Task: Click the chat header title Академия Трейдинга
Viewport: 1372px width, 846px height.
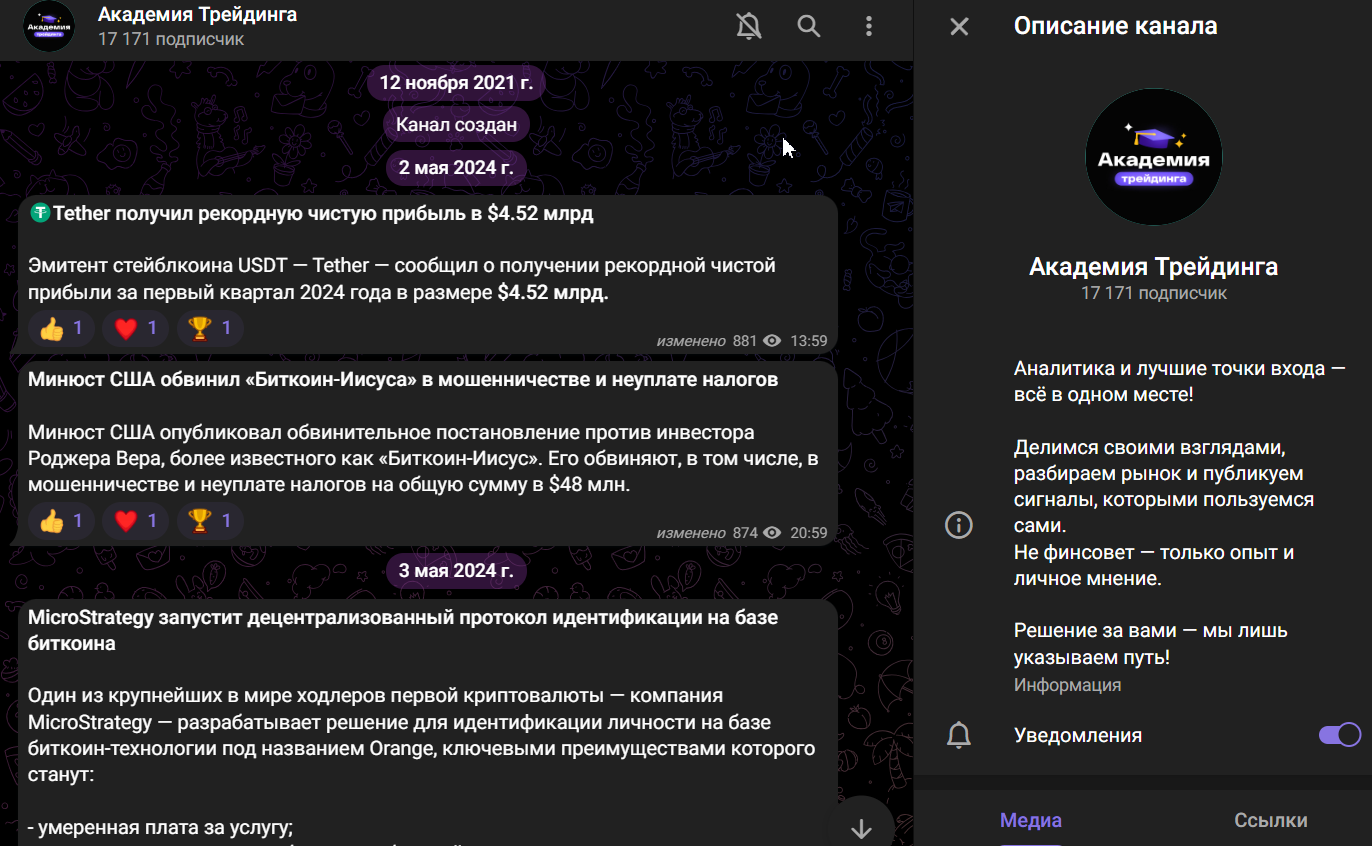Action: (x=197, y=15)
